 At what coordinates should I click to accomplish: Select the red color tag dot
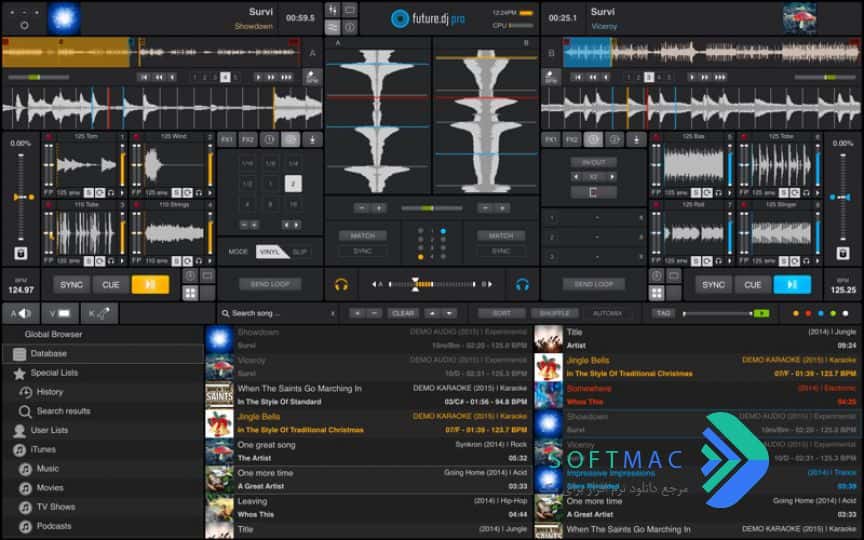(x=808, y=314)
